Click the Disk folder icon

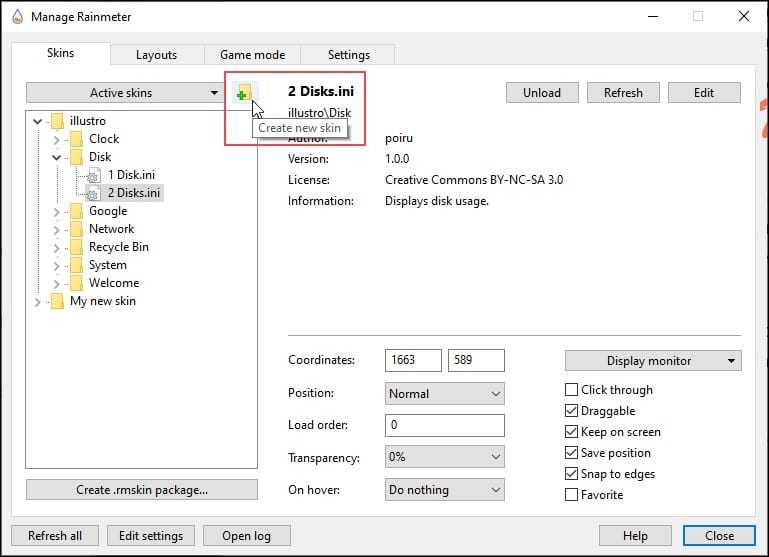pos(77,157)
